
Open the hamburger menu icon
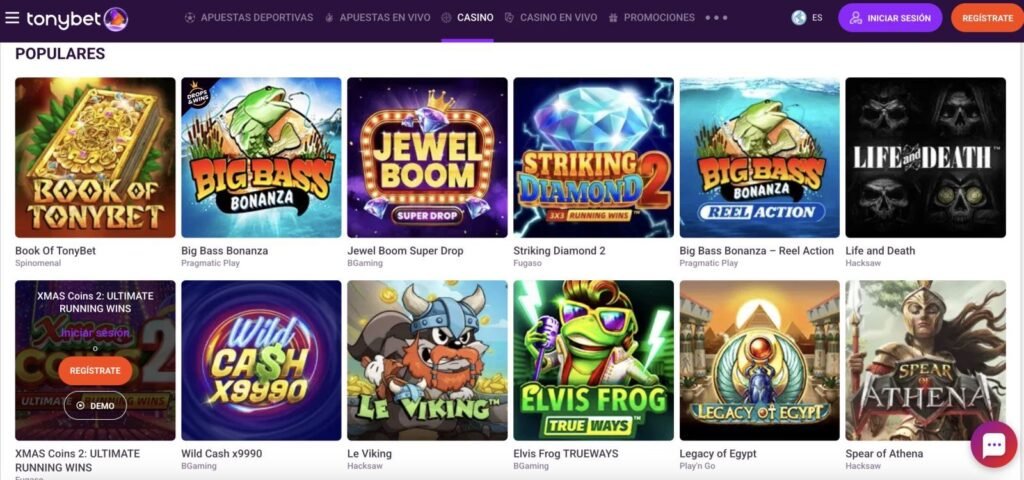(12, 18)
